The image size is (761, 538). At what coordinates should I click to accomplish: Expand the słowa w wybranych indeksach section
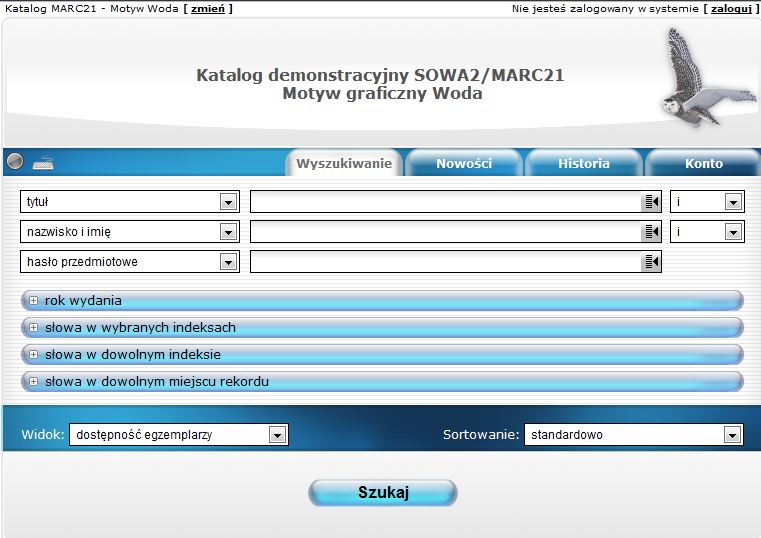[x=140, y=327]
